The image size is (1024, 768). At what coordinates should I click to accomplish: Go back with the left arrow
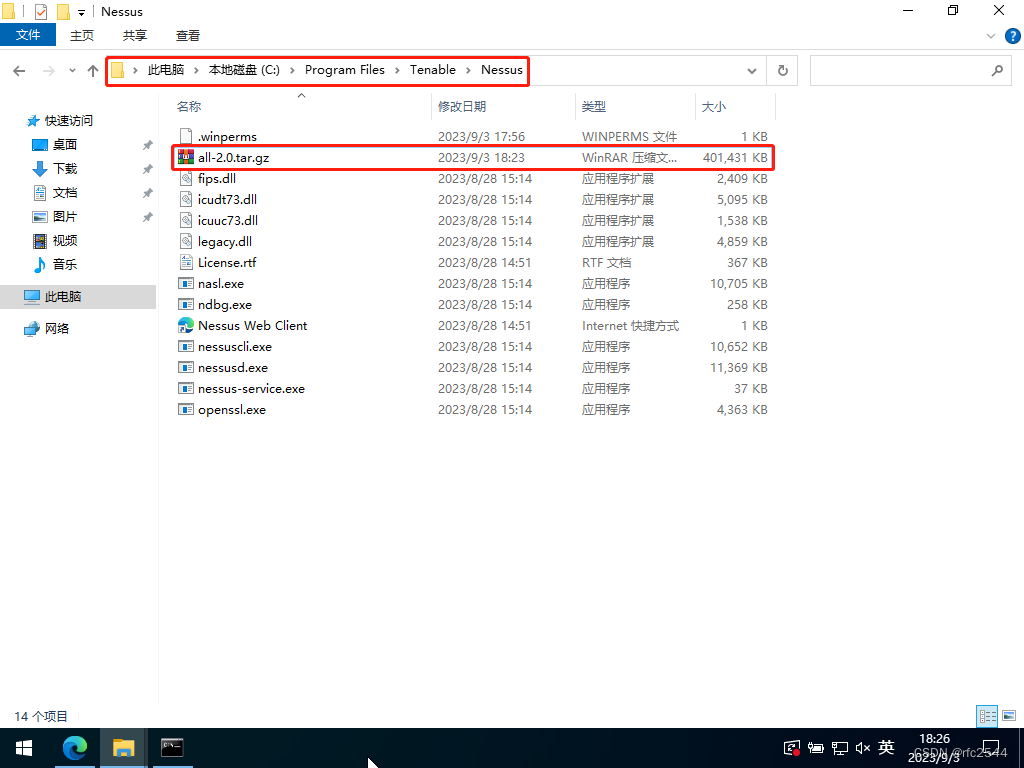[x=19, y=71]
